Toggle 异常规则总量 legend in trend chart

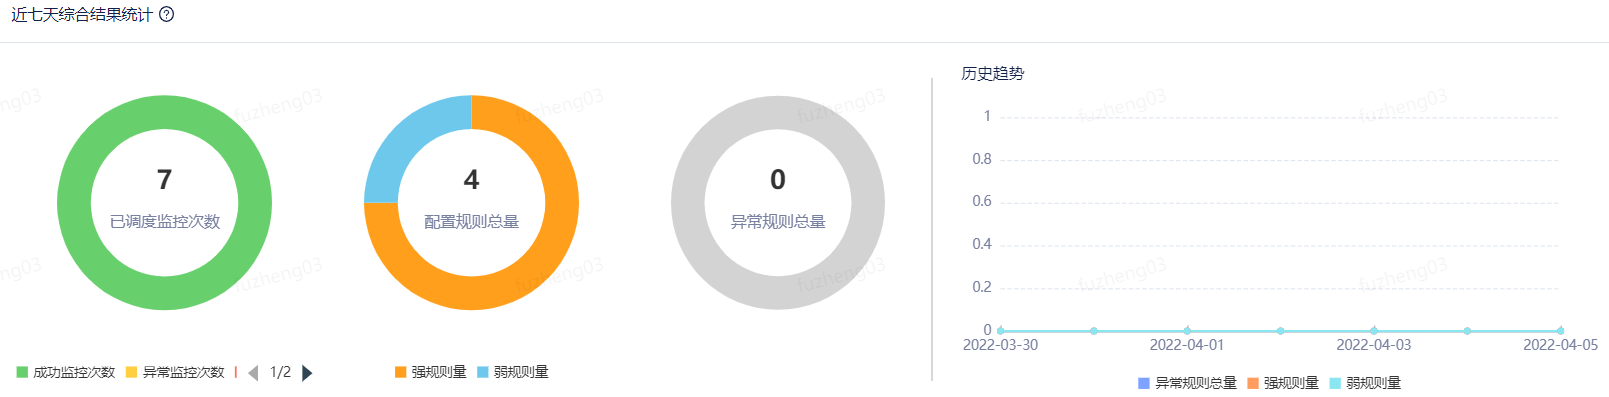click(1187, 383)
